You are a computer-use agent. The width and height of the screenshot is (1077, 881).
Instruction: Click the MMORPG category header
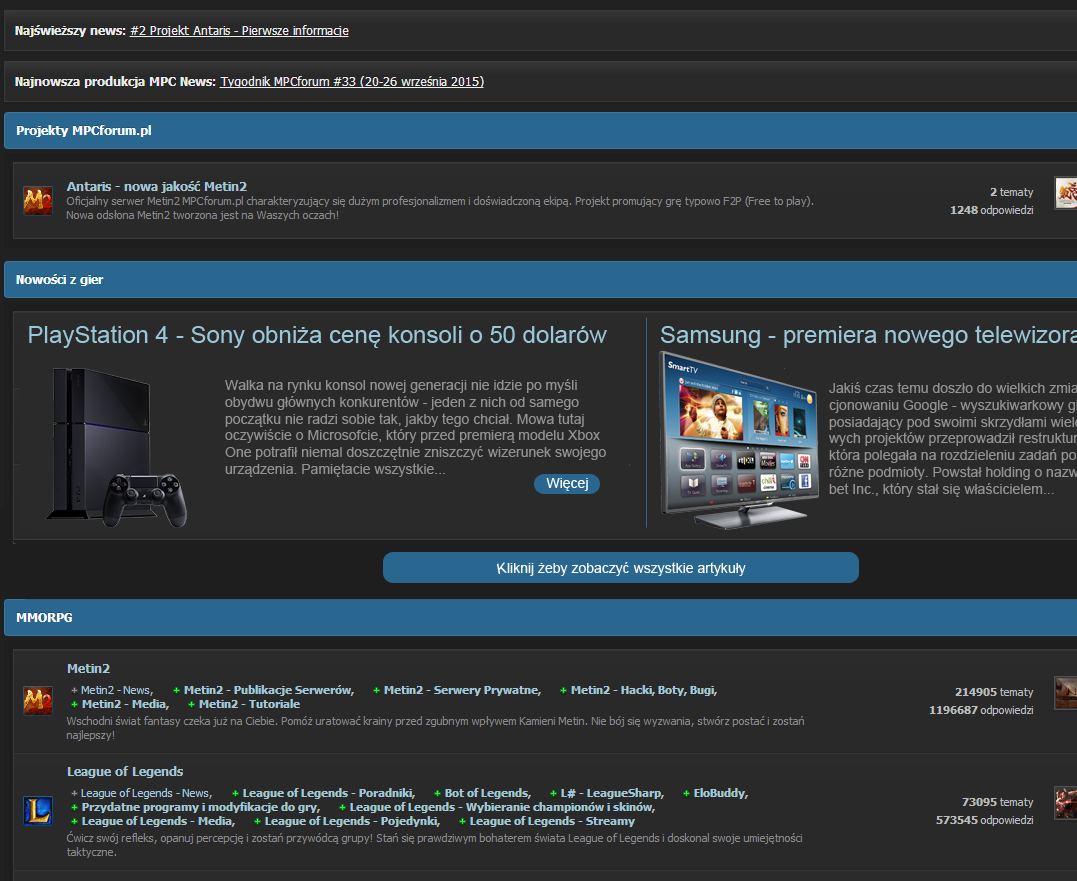click(x=541, y=617)
